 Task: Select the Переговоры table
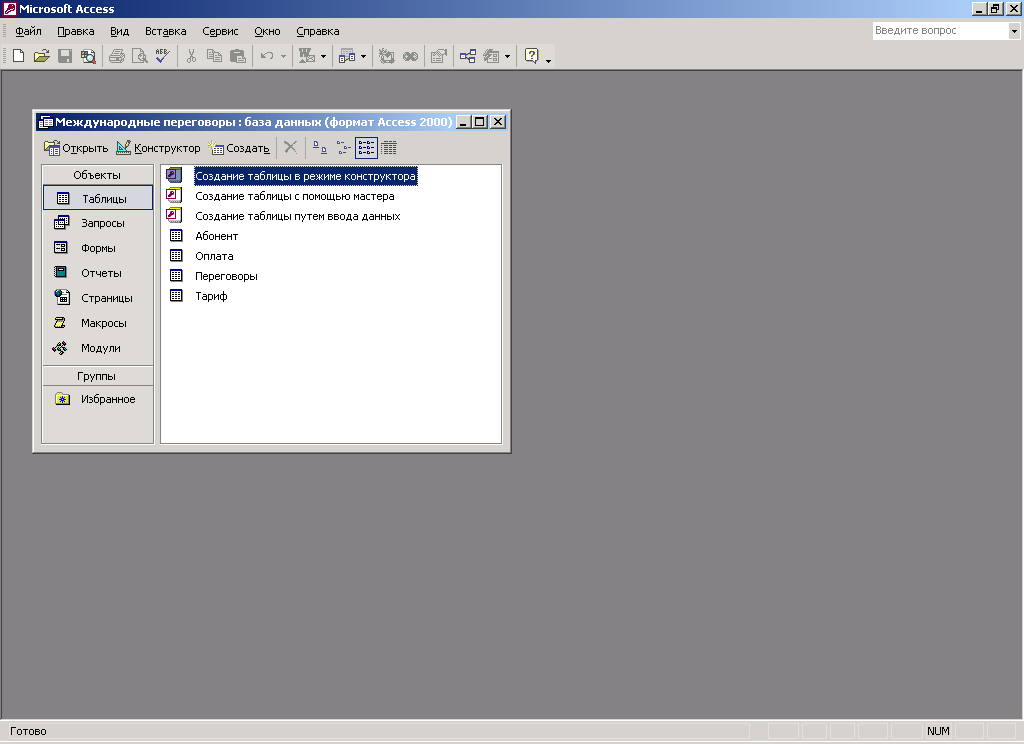pos(226,276)
